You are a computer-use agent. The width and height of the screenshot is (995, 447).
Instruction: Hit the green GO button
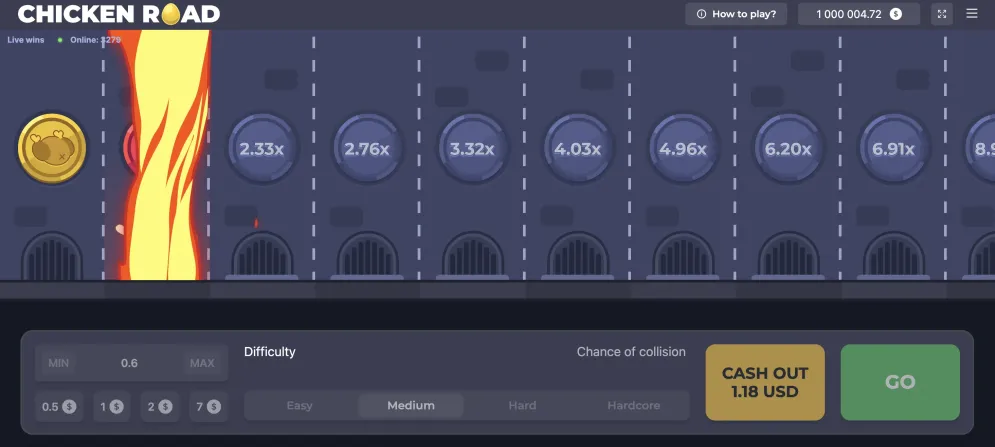pos(900,382)
